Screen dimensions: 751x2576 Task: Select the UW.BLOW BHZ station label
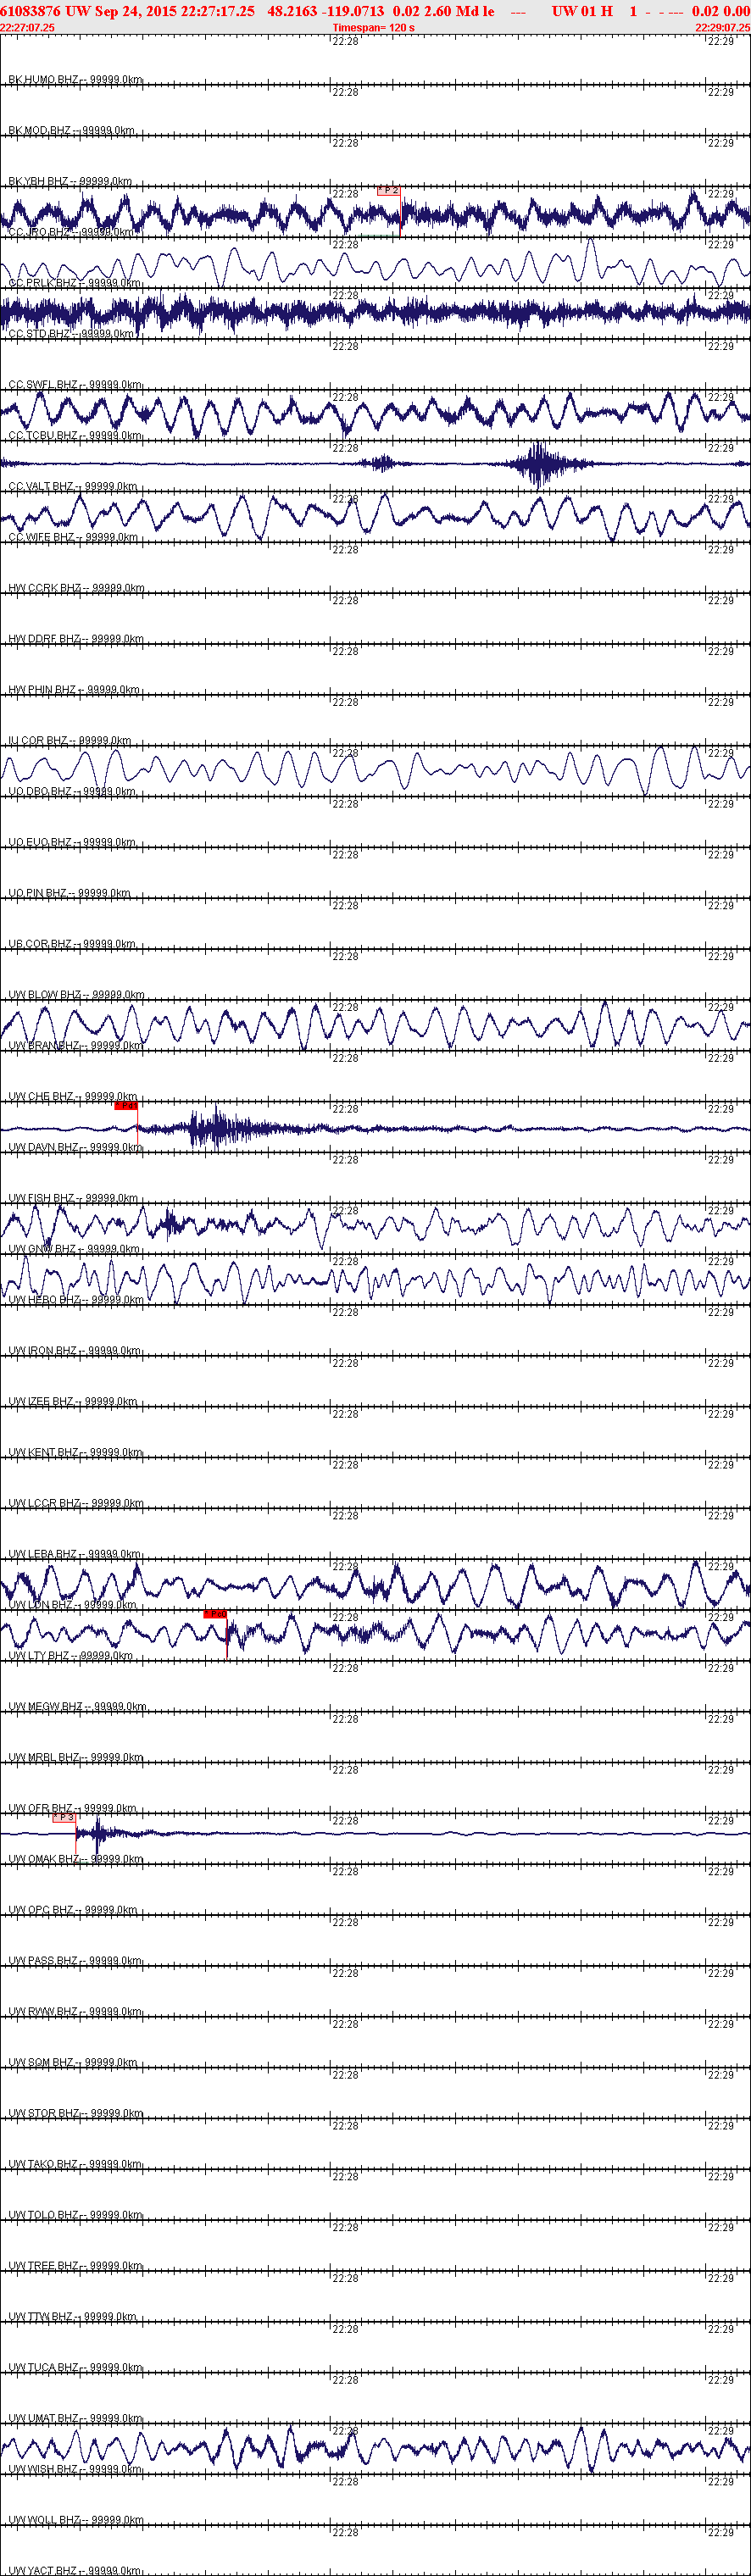[76, 995]
